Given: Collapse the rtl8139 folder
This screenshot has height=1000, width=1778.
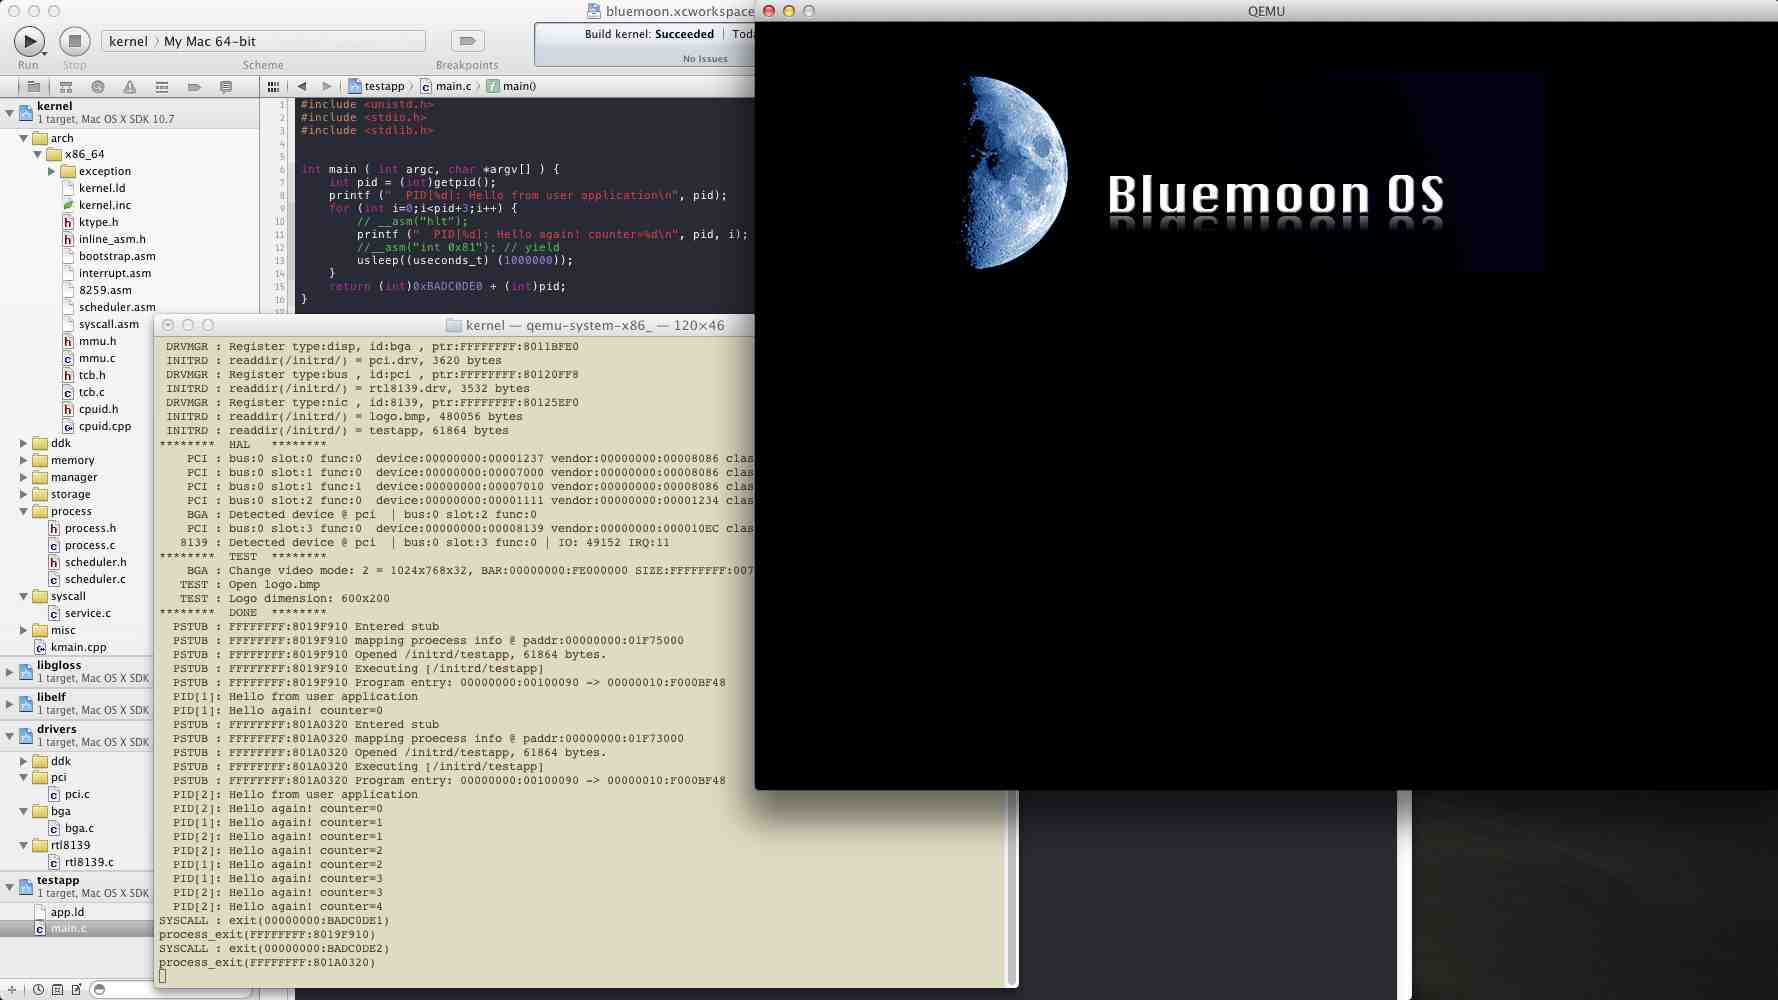Looking at the screenshot, I should point(24,846).
